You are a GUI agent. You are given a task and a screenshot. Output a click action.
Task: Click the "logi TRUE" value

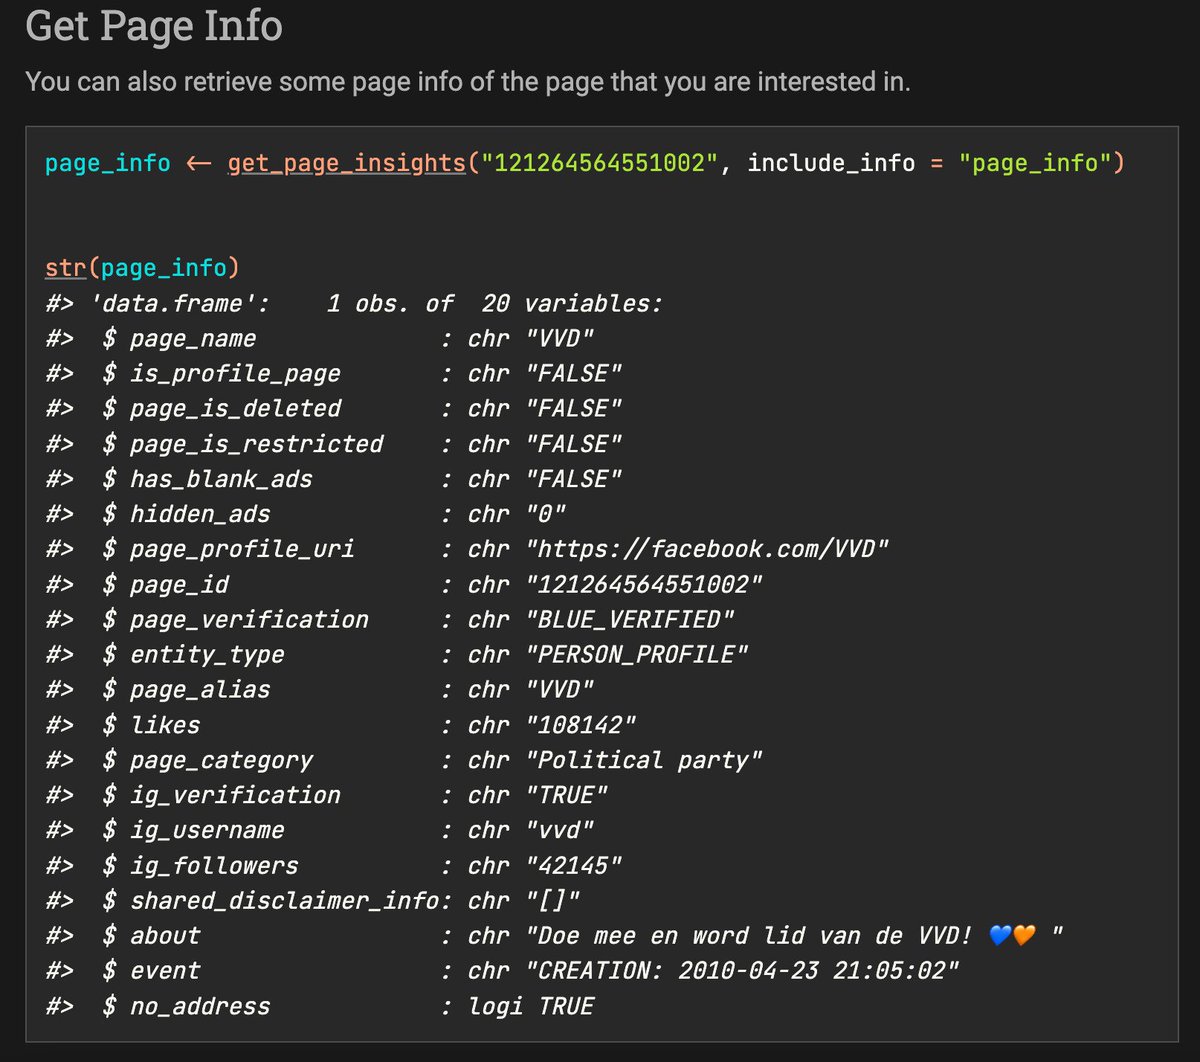click(532, 1006)
